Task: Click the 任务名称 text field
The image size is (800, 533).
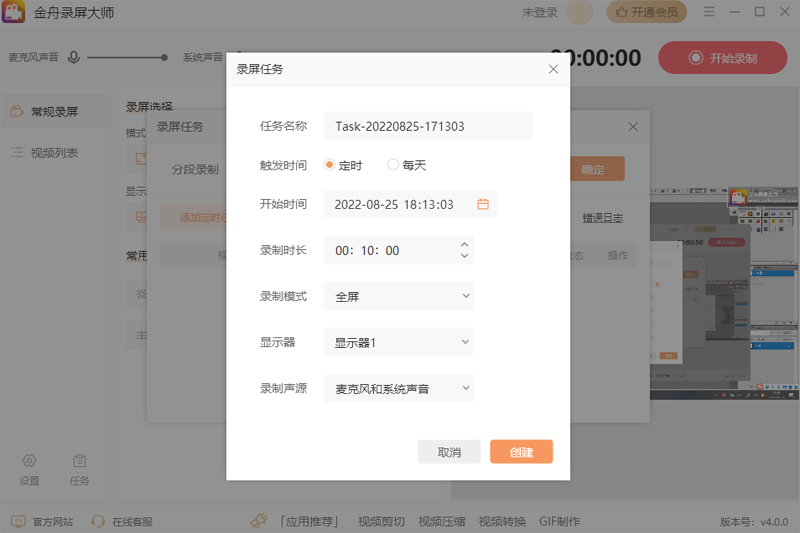Action: click(428, 127)
